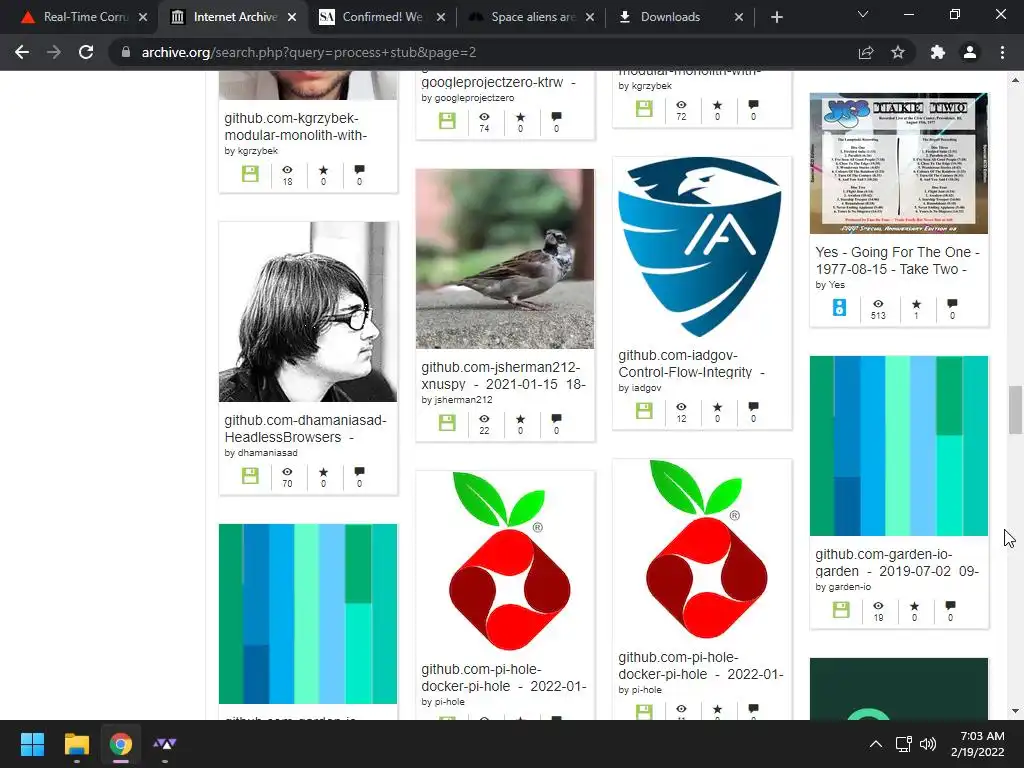Screen dimensions: 1024x768
Task: Open the Windows Start menu
Action: tap(32, 744)
